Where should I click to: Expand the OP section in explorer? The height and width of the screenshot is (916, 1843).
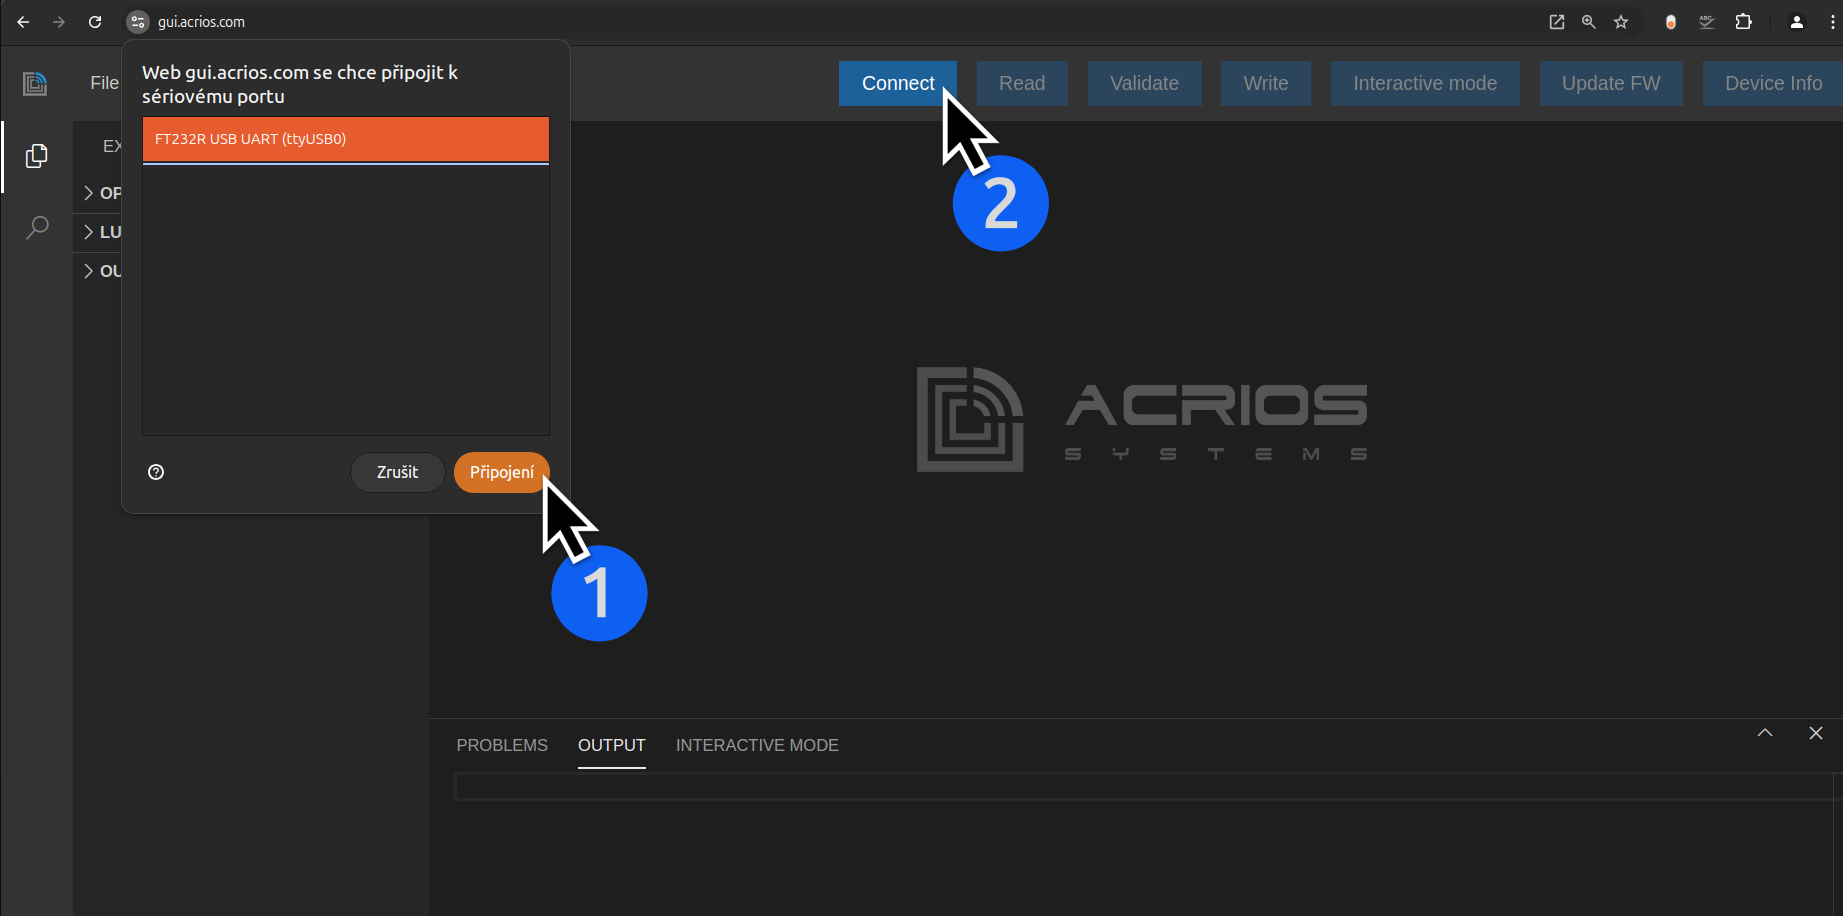[100, 193]
